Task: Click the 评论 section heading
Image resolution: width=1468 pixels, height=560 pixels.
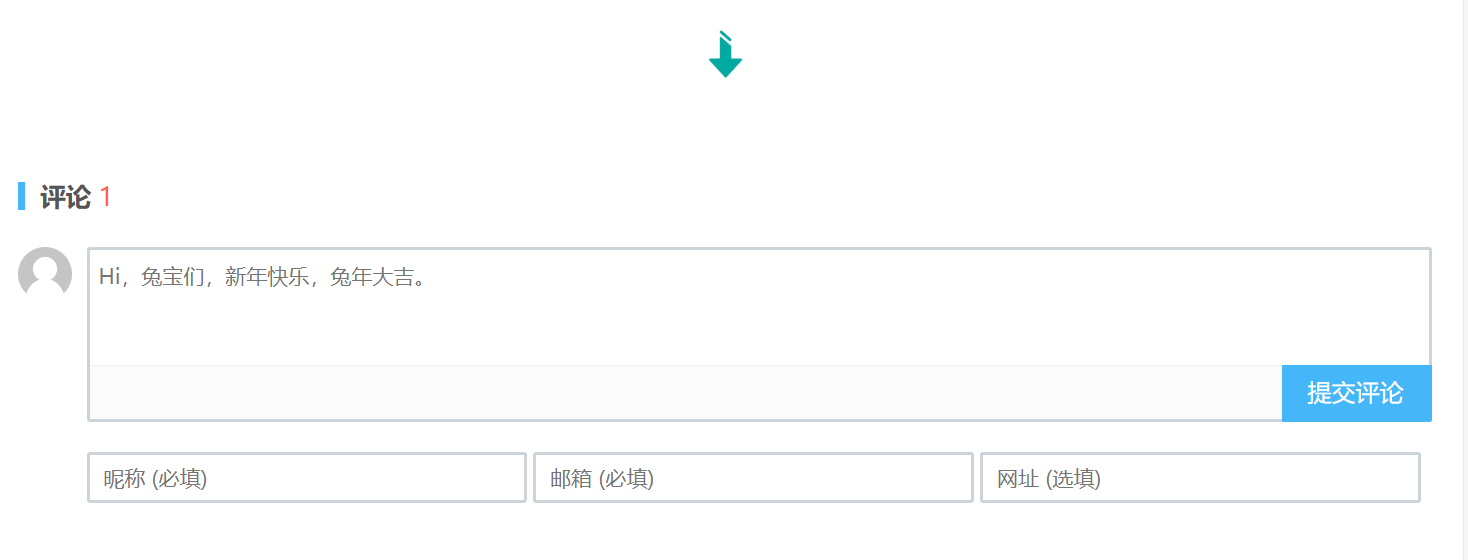Action: pyautogui.click(x=65, y=197)
